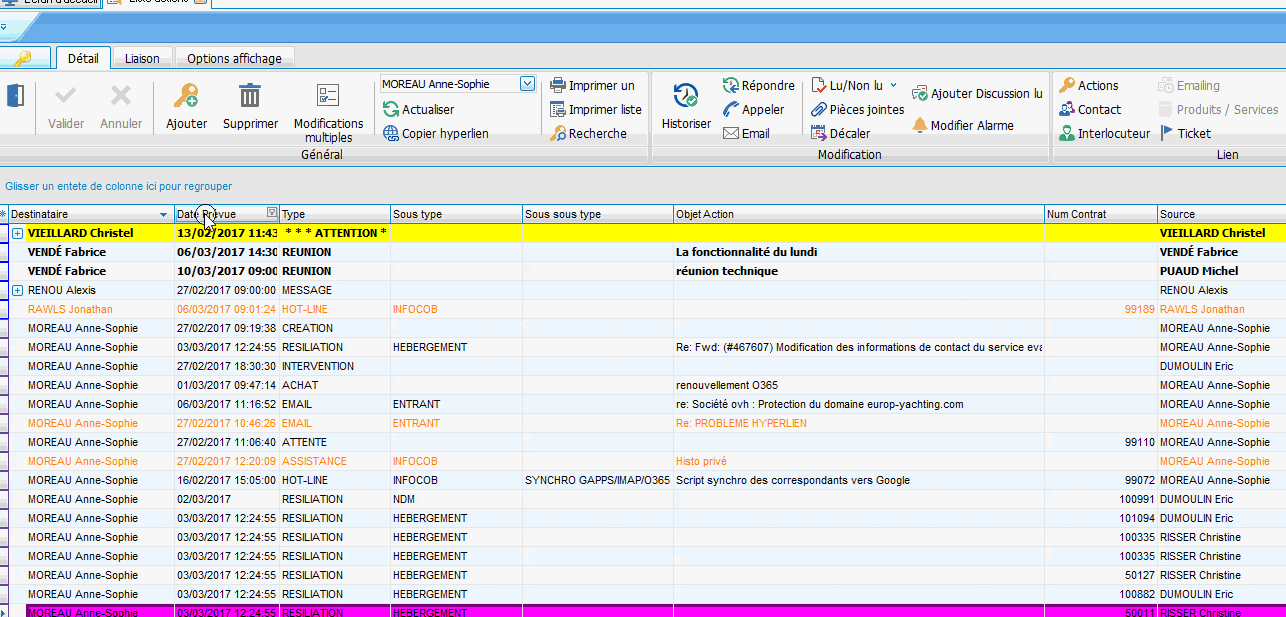Click the Répondre button

(x=758, y=86)
